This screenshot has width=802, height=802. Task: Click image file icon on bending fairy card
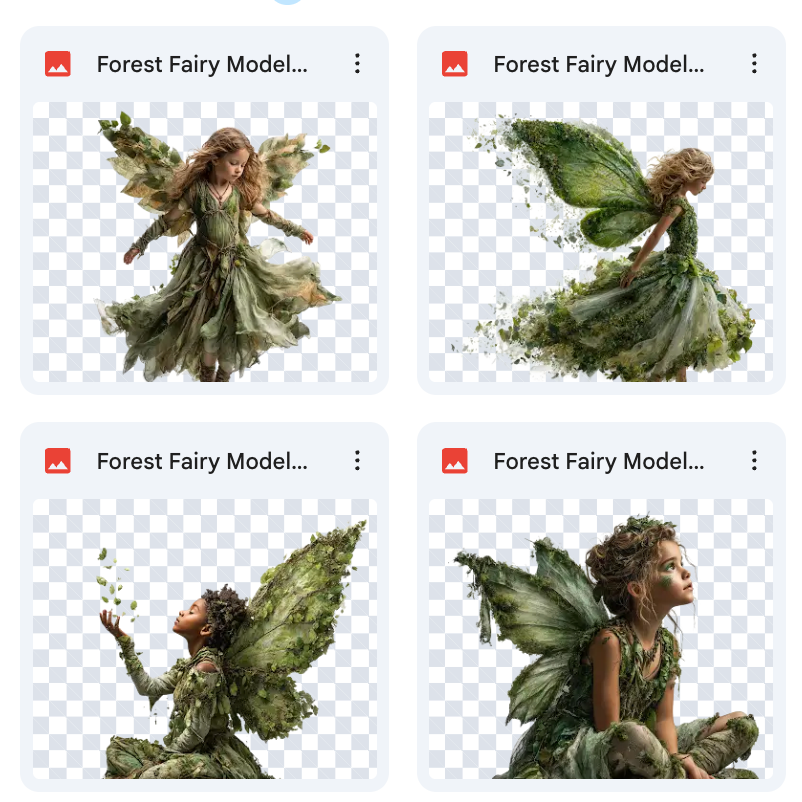click(x=455, y=65)
